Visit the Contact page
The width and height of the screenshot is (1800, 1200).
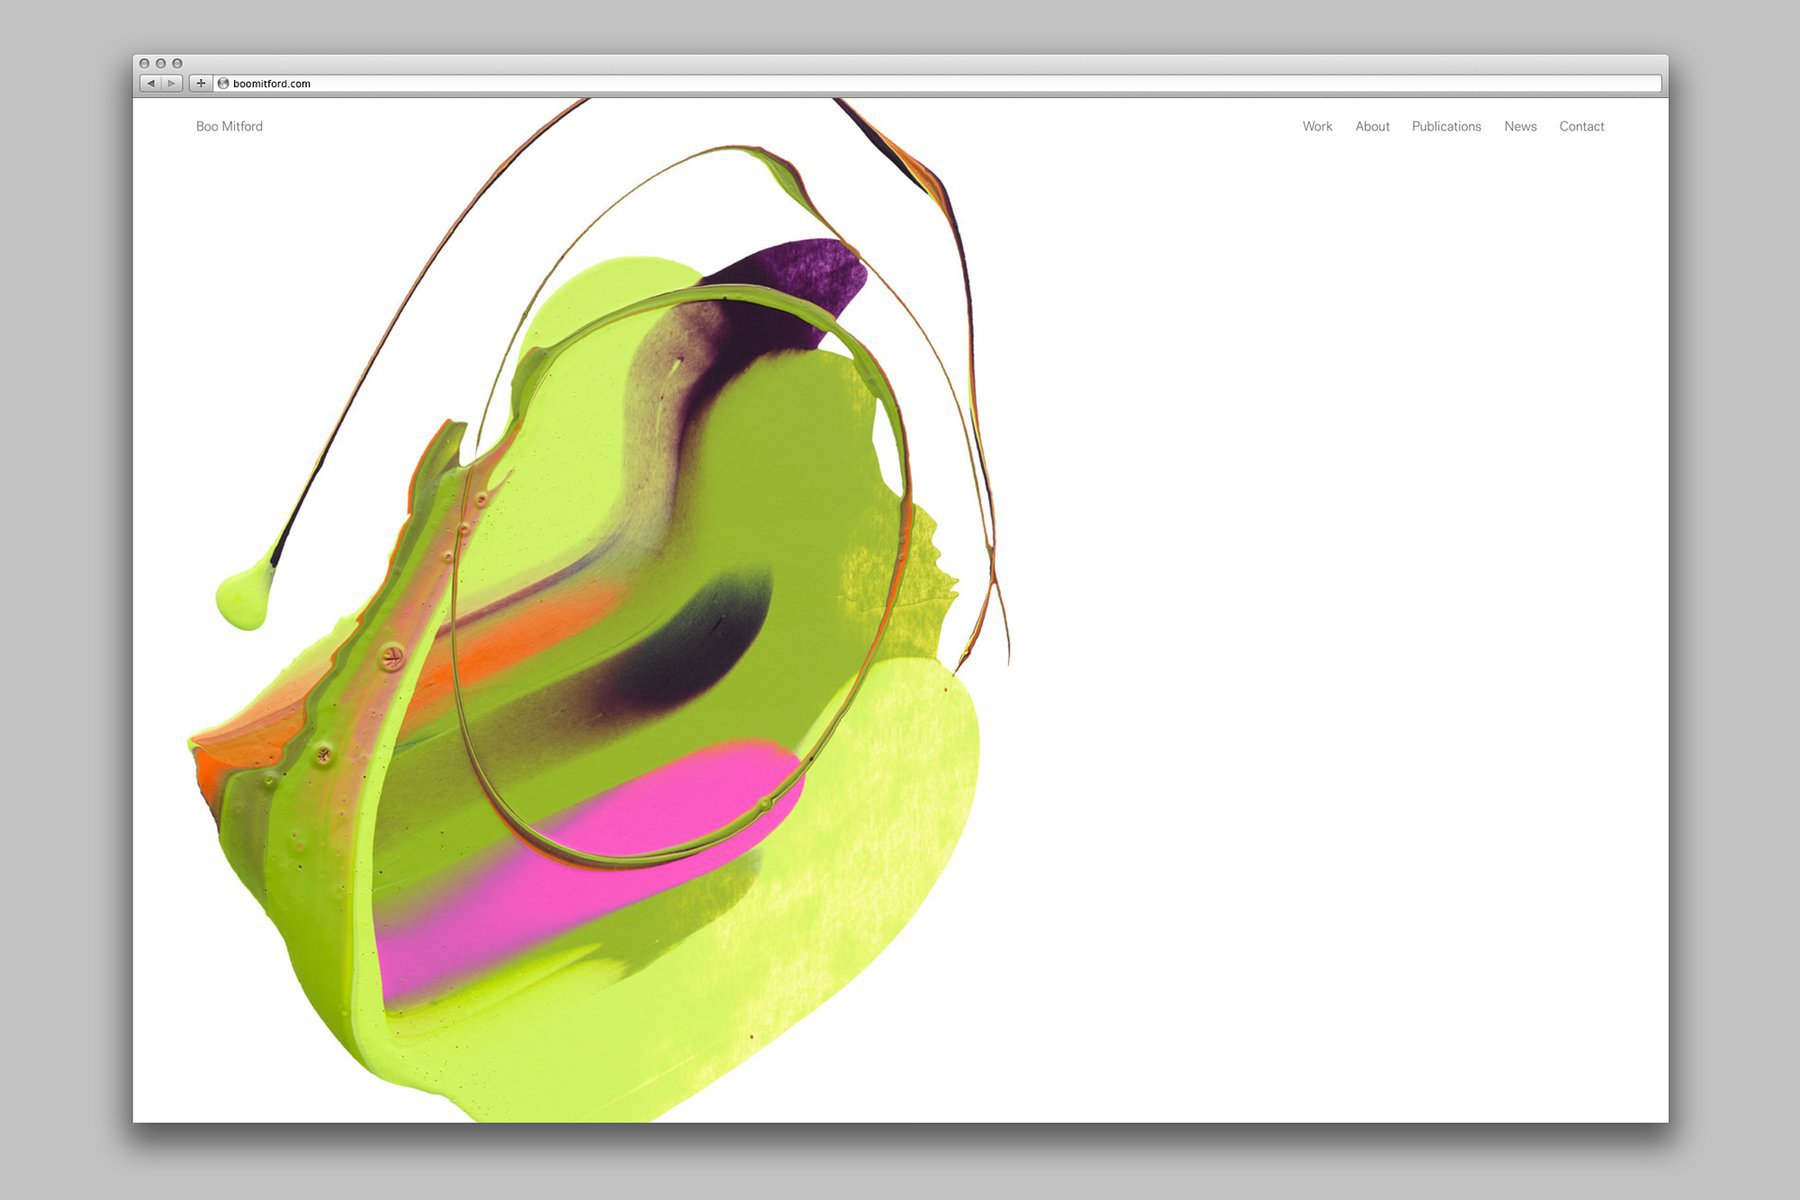point(1581,127)
